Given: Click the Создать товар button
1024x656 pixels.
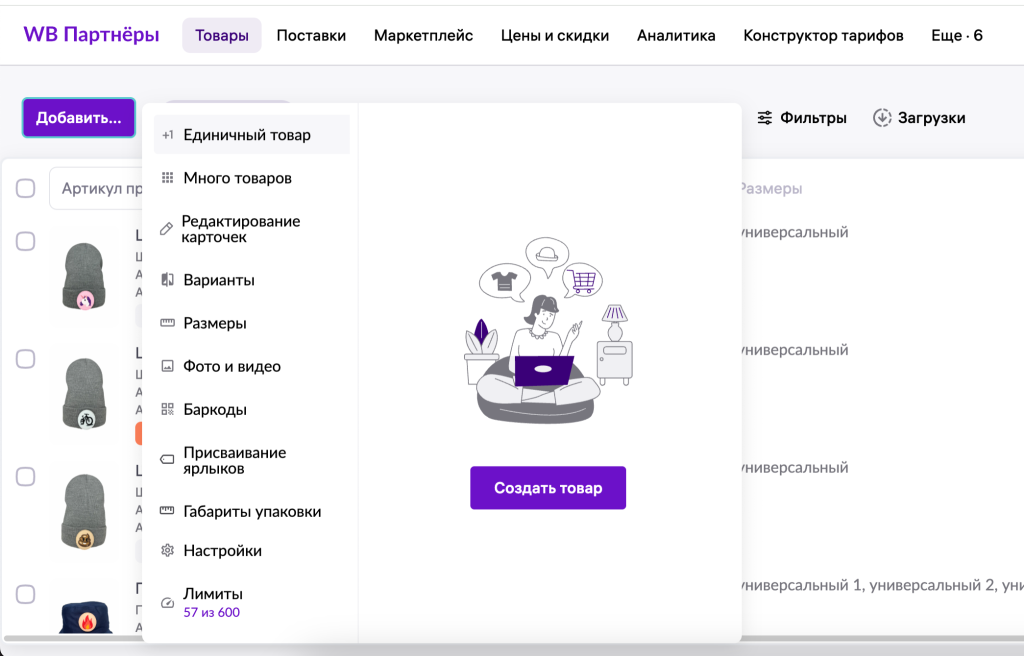Looking at the screenshot, I should click(x=548, y=487).
